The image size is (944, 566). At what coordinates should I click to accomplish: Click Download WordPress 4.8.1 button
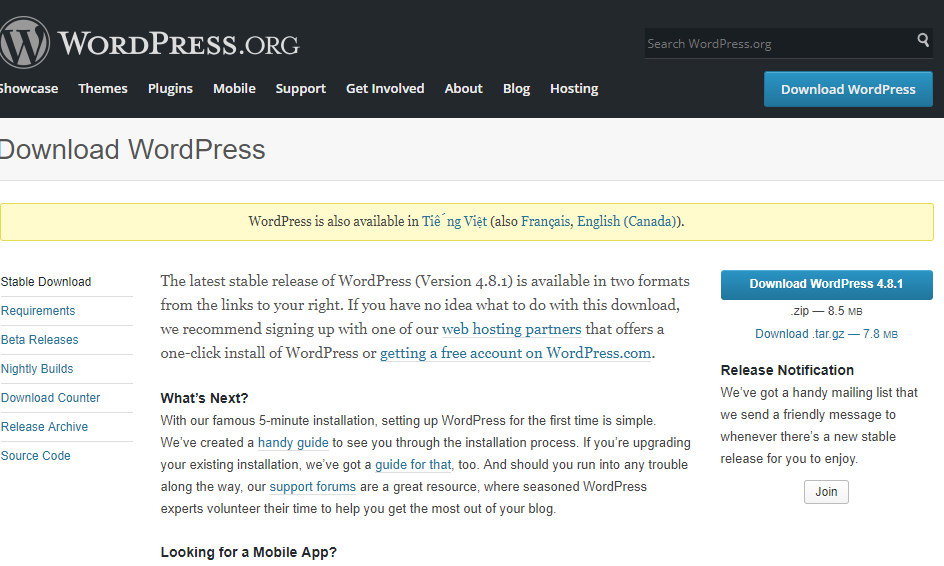[x=827, y=284]
